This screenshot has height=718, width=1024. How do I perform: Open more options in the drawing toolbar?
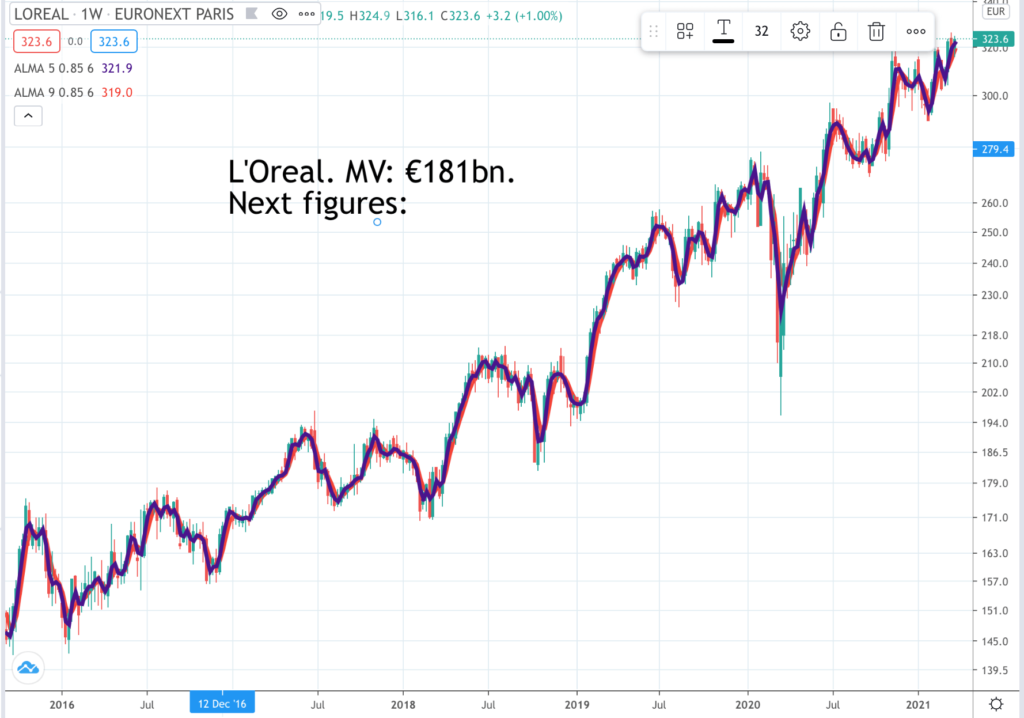pos(916,31)
